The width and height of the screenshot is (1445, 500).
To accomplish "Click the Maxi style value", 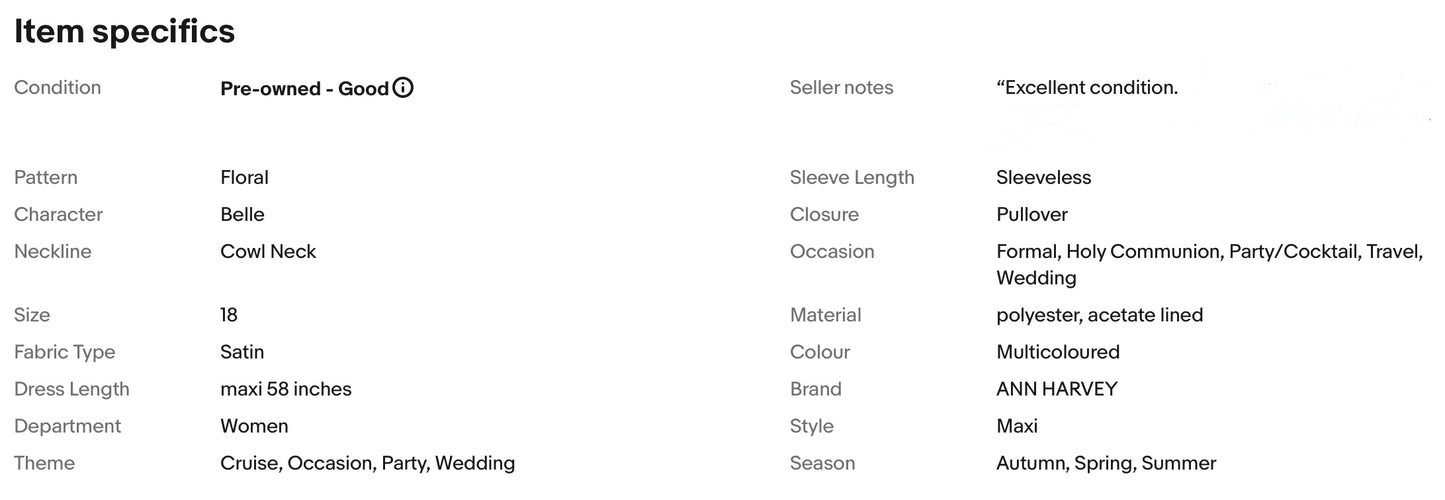I will tap(1017, 426).
